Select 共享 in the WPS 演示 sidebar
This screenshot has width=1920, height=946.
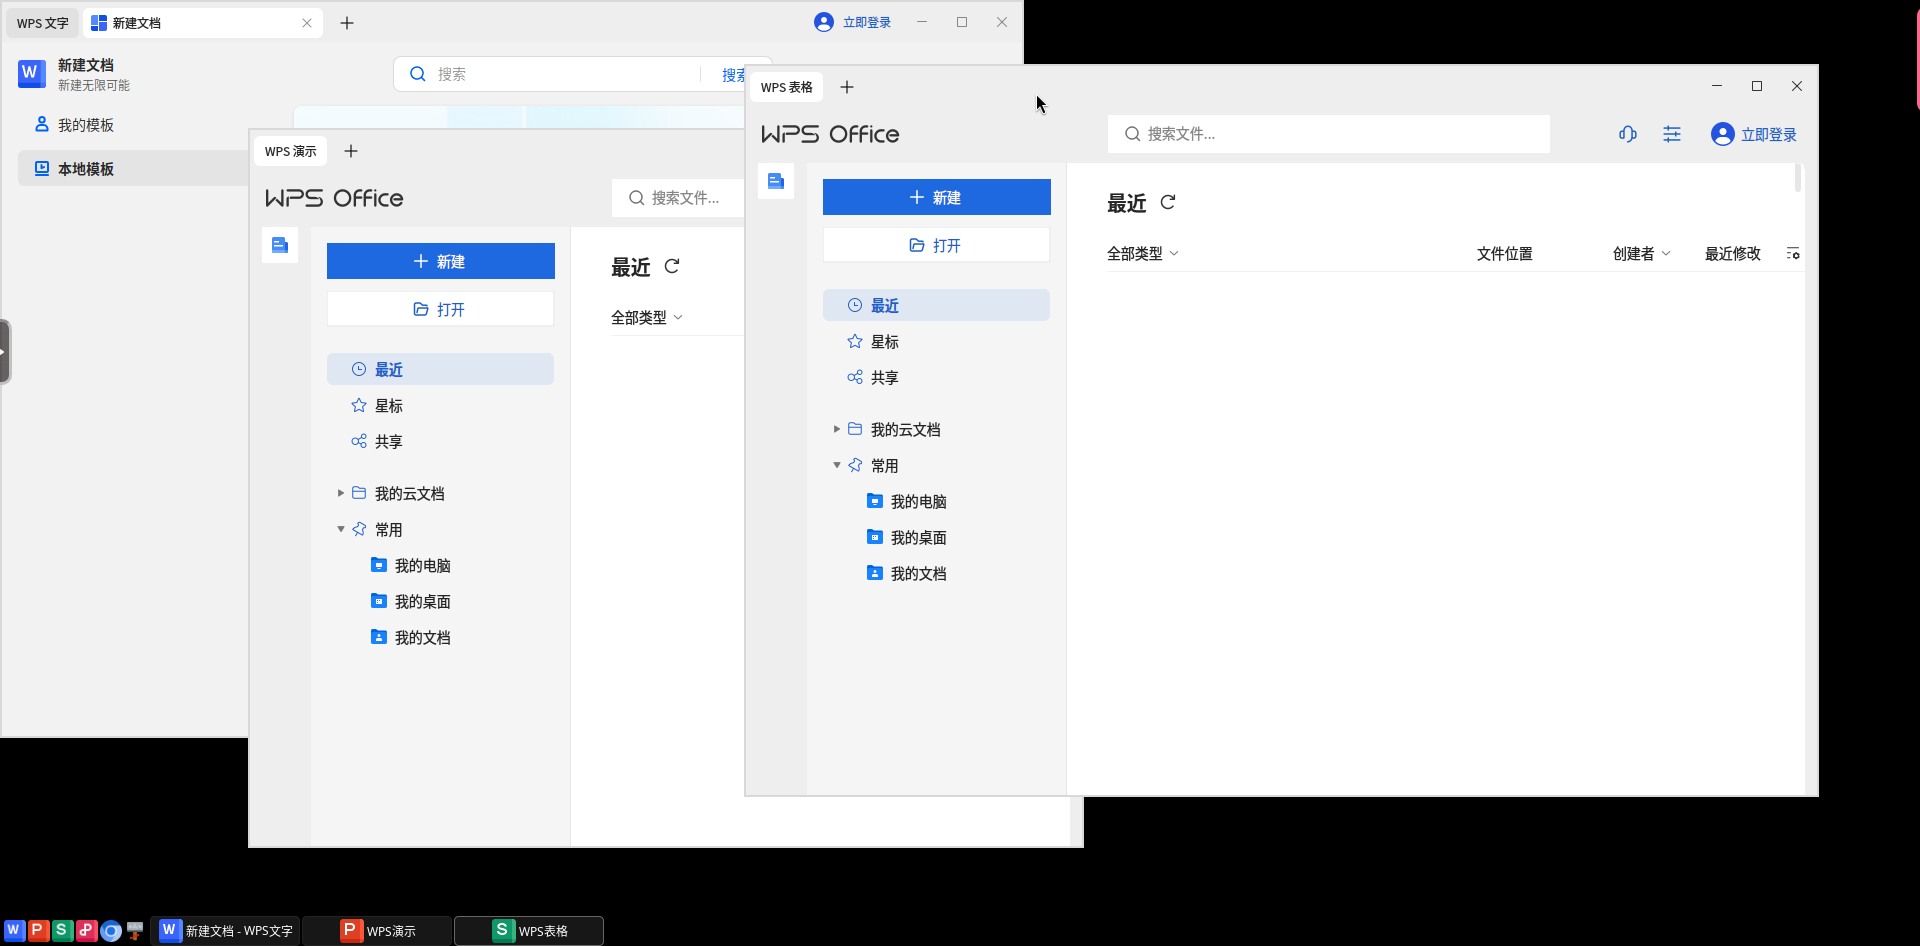pyautogui.click(x=440, y=441)
